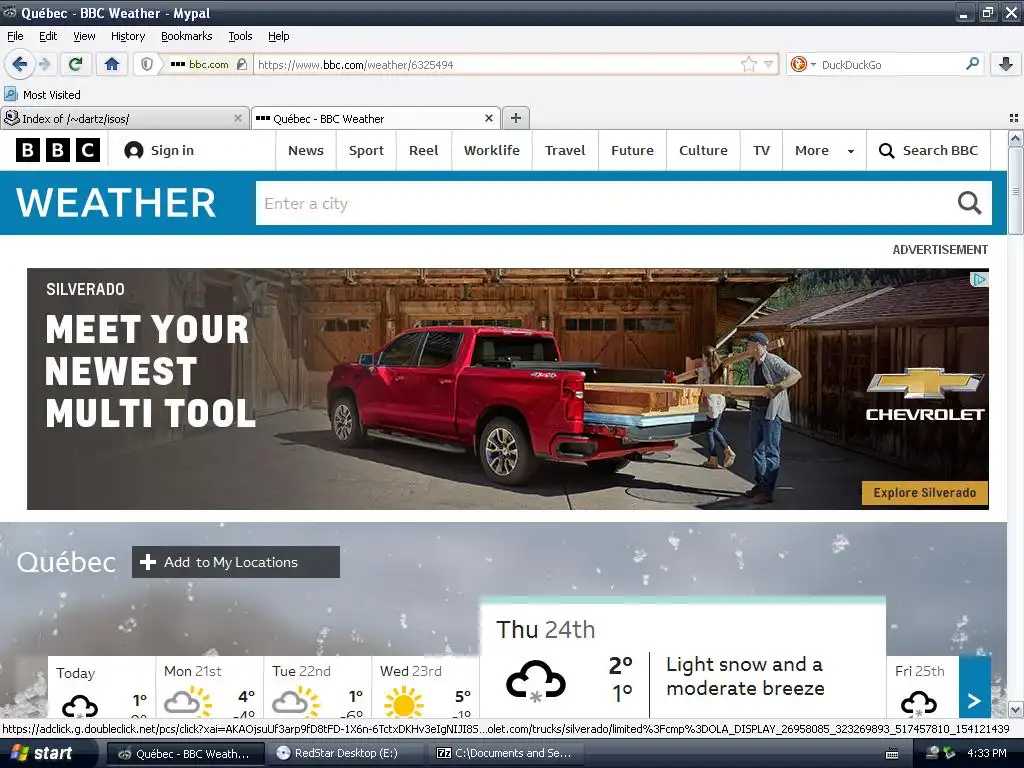Select the Thu 24th forecast card

click(x=682, y=658)
